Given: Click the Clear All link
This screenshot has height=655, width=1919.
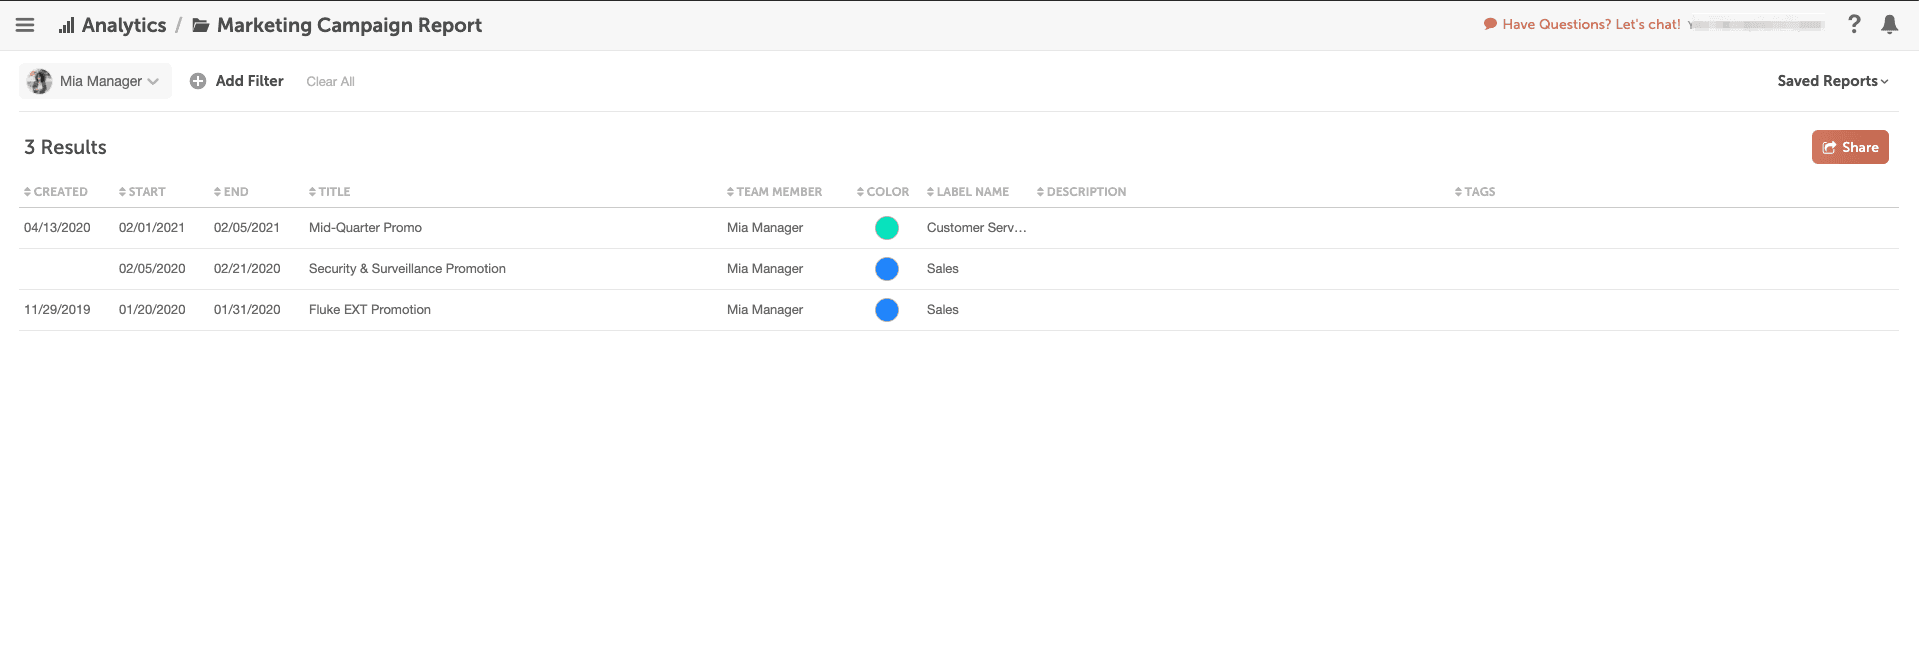Looking at the screenshot, I should (x=330, y=82).
